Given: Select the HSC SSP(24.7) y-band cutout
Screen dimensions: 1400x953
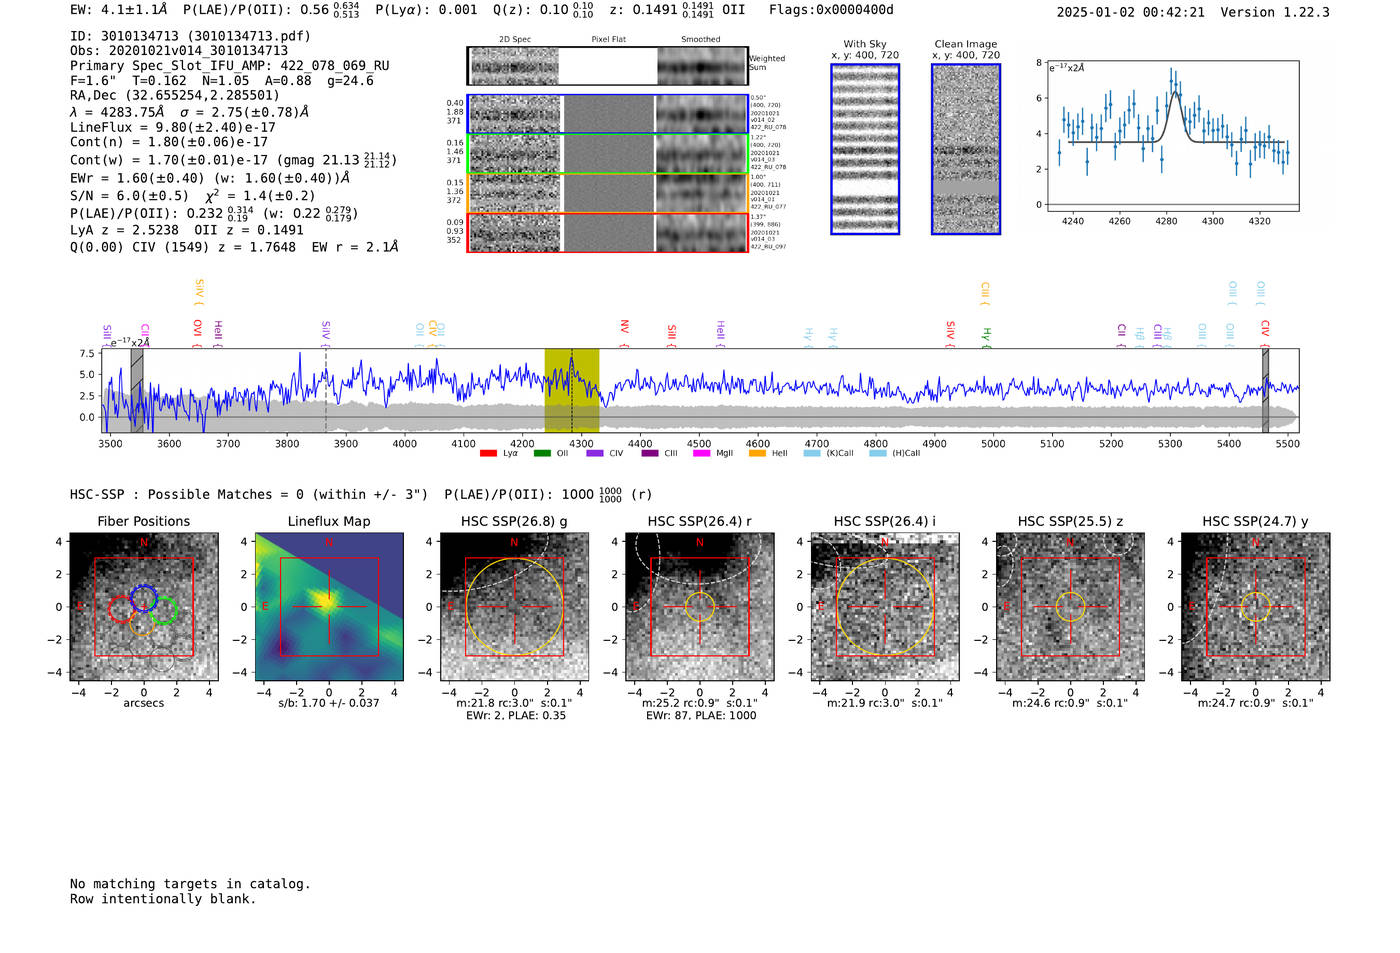Looking at the screenshot, I should click(1256, 606).
